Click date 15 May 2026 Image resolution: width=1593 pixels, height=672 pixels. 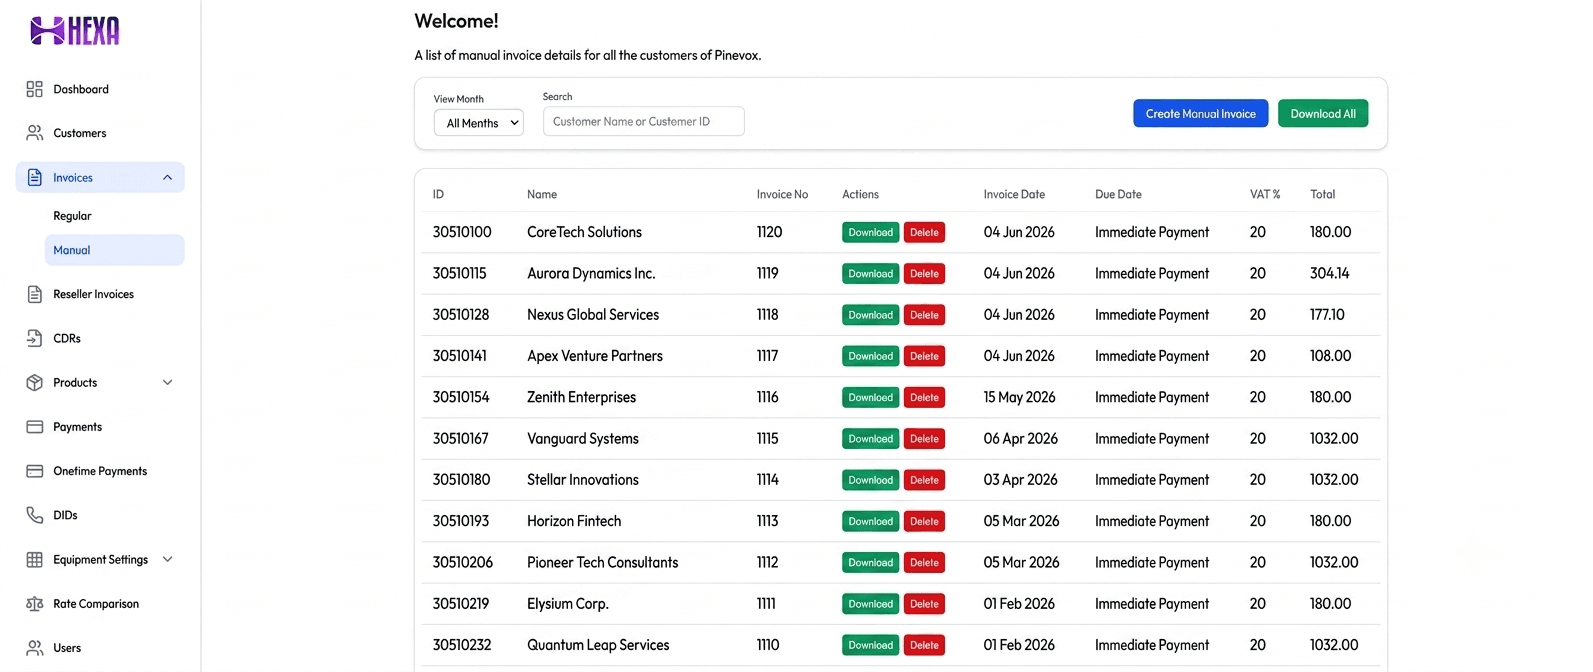pos(1019,397)
